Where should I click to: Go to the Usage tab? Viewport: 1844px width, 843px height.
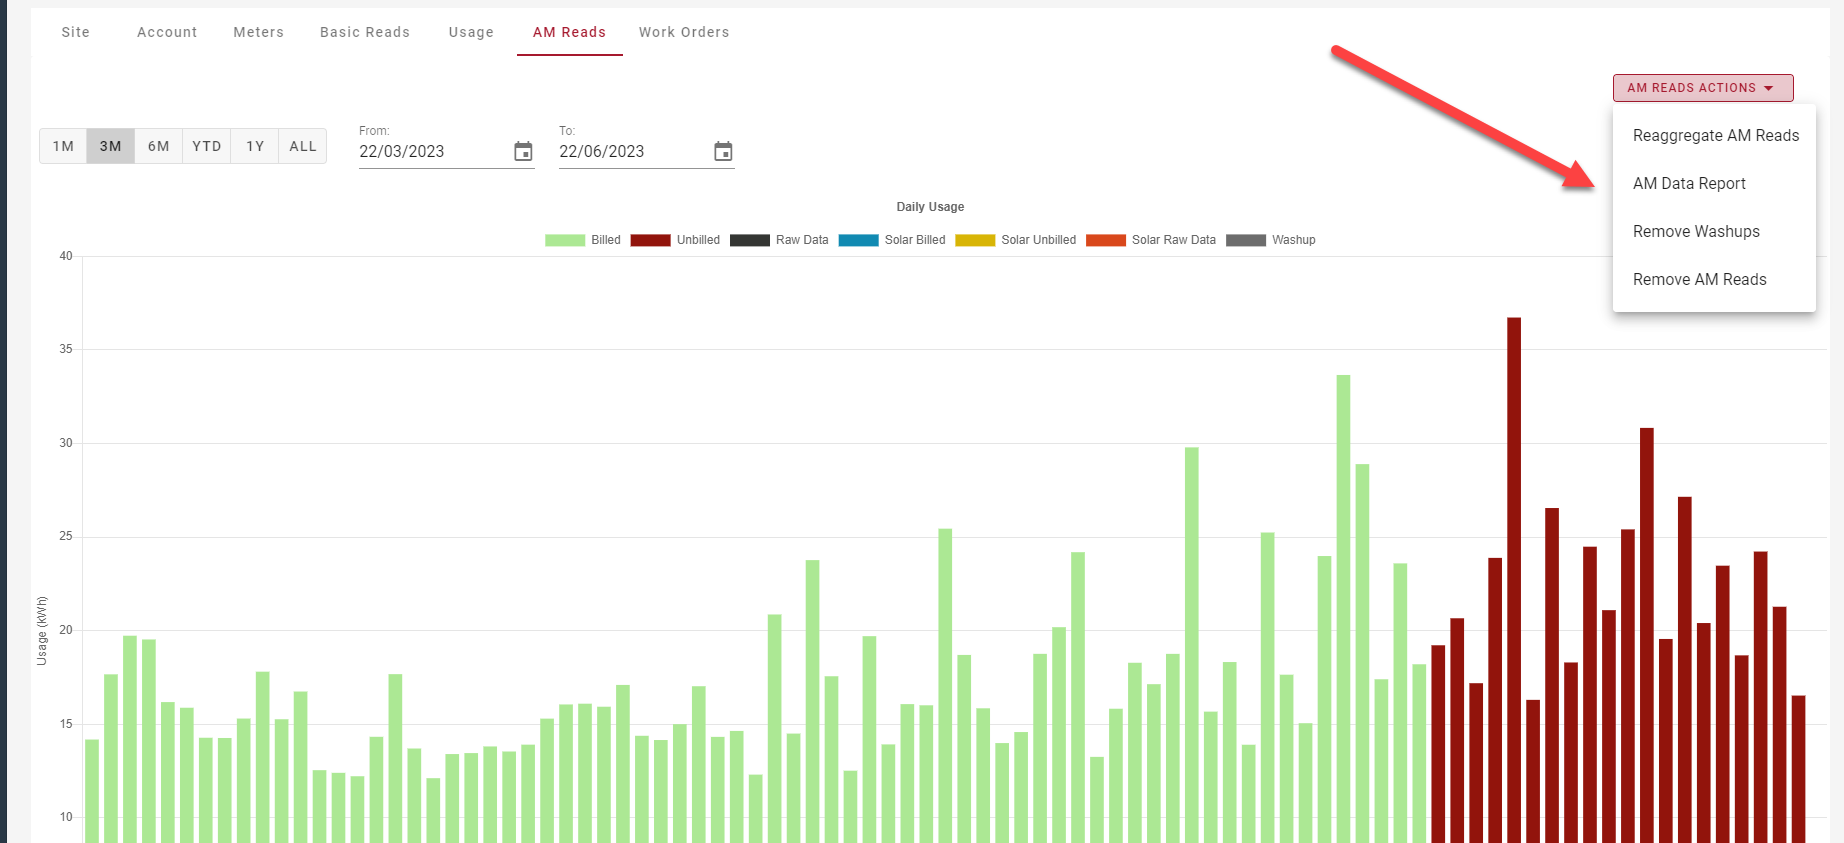tap(471, 32)
